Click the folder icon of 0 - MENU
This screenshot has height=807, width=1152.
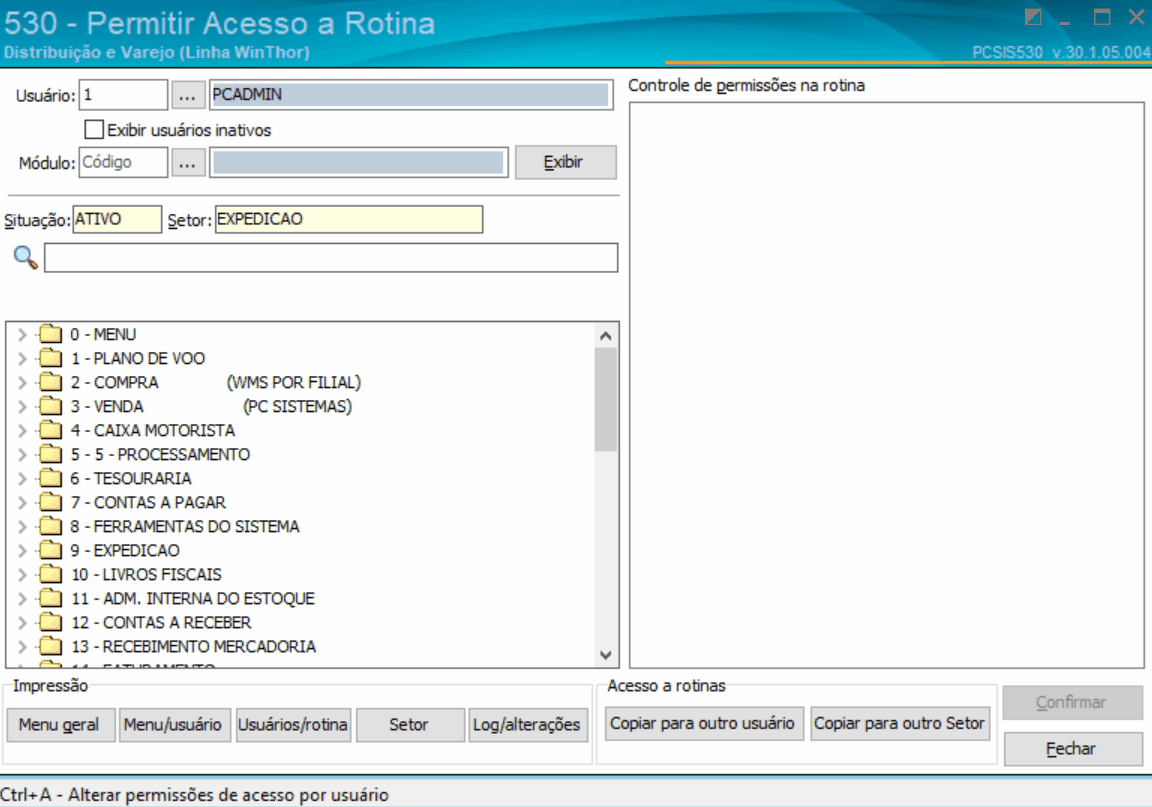point(51,334)
